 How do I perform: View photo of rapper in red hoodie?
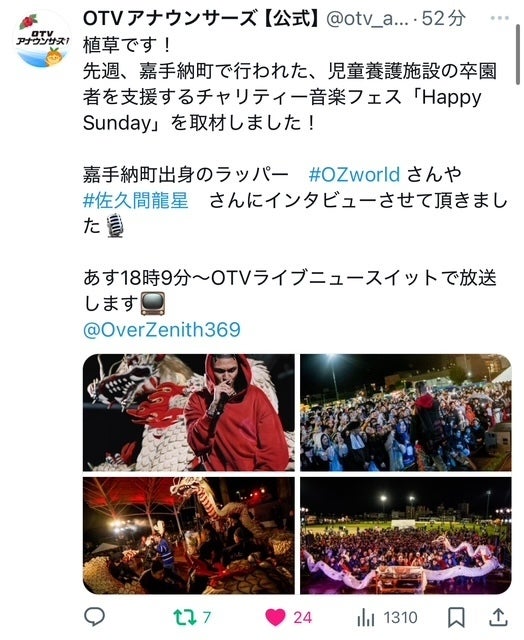pos(189,412)
